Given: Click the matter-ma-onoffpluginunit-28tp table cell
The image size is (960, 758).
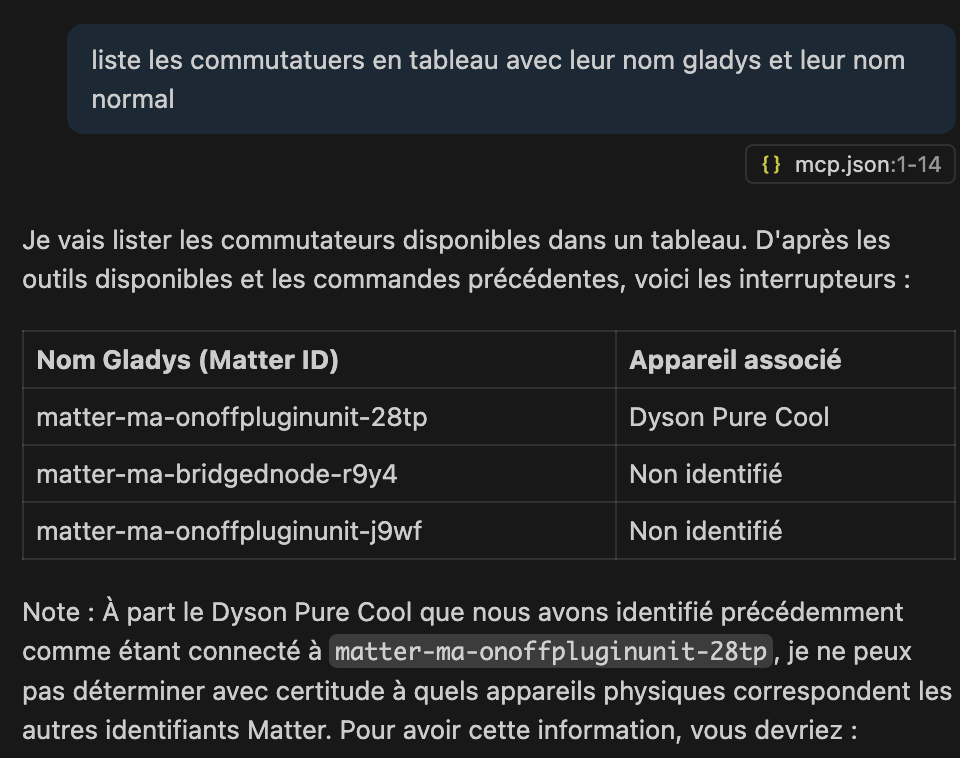Looking at the screenshot, I should 319,417.
